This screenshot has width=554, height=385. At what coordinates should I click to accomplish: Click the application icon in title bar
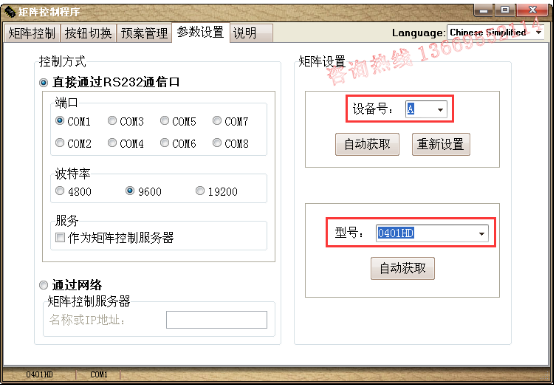(10, 12)
